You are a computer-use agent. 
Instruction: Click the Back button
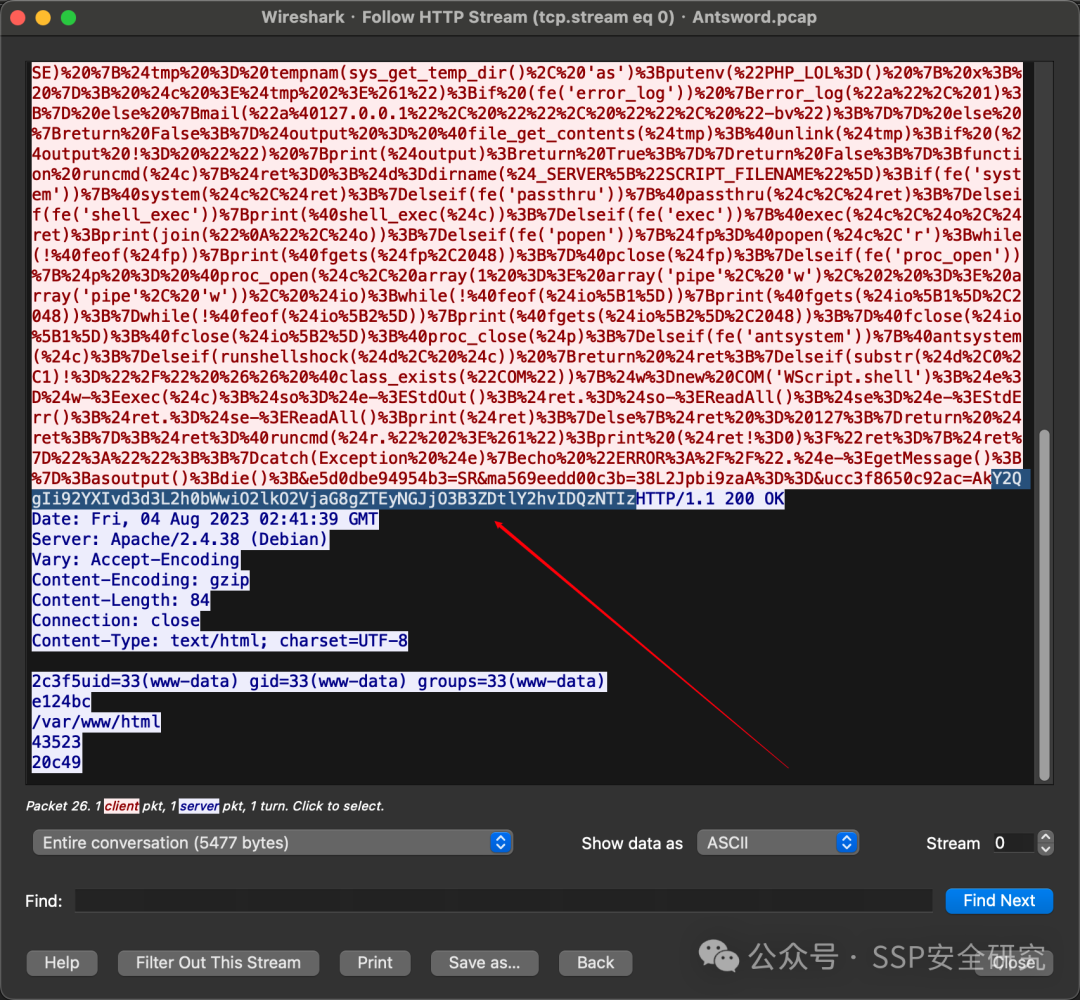pos(595,962)
